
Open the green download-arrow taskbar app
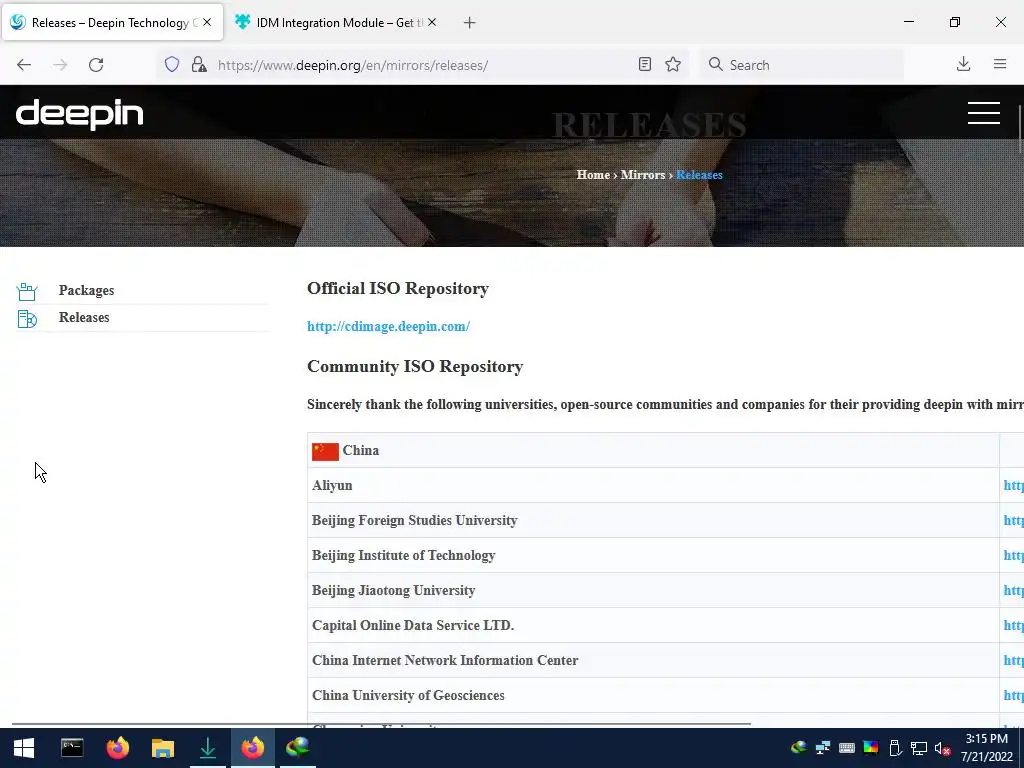[208, 748]
